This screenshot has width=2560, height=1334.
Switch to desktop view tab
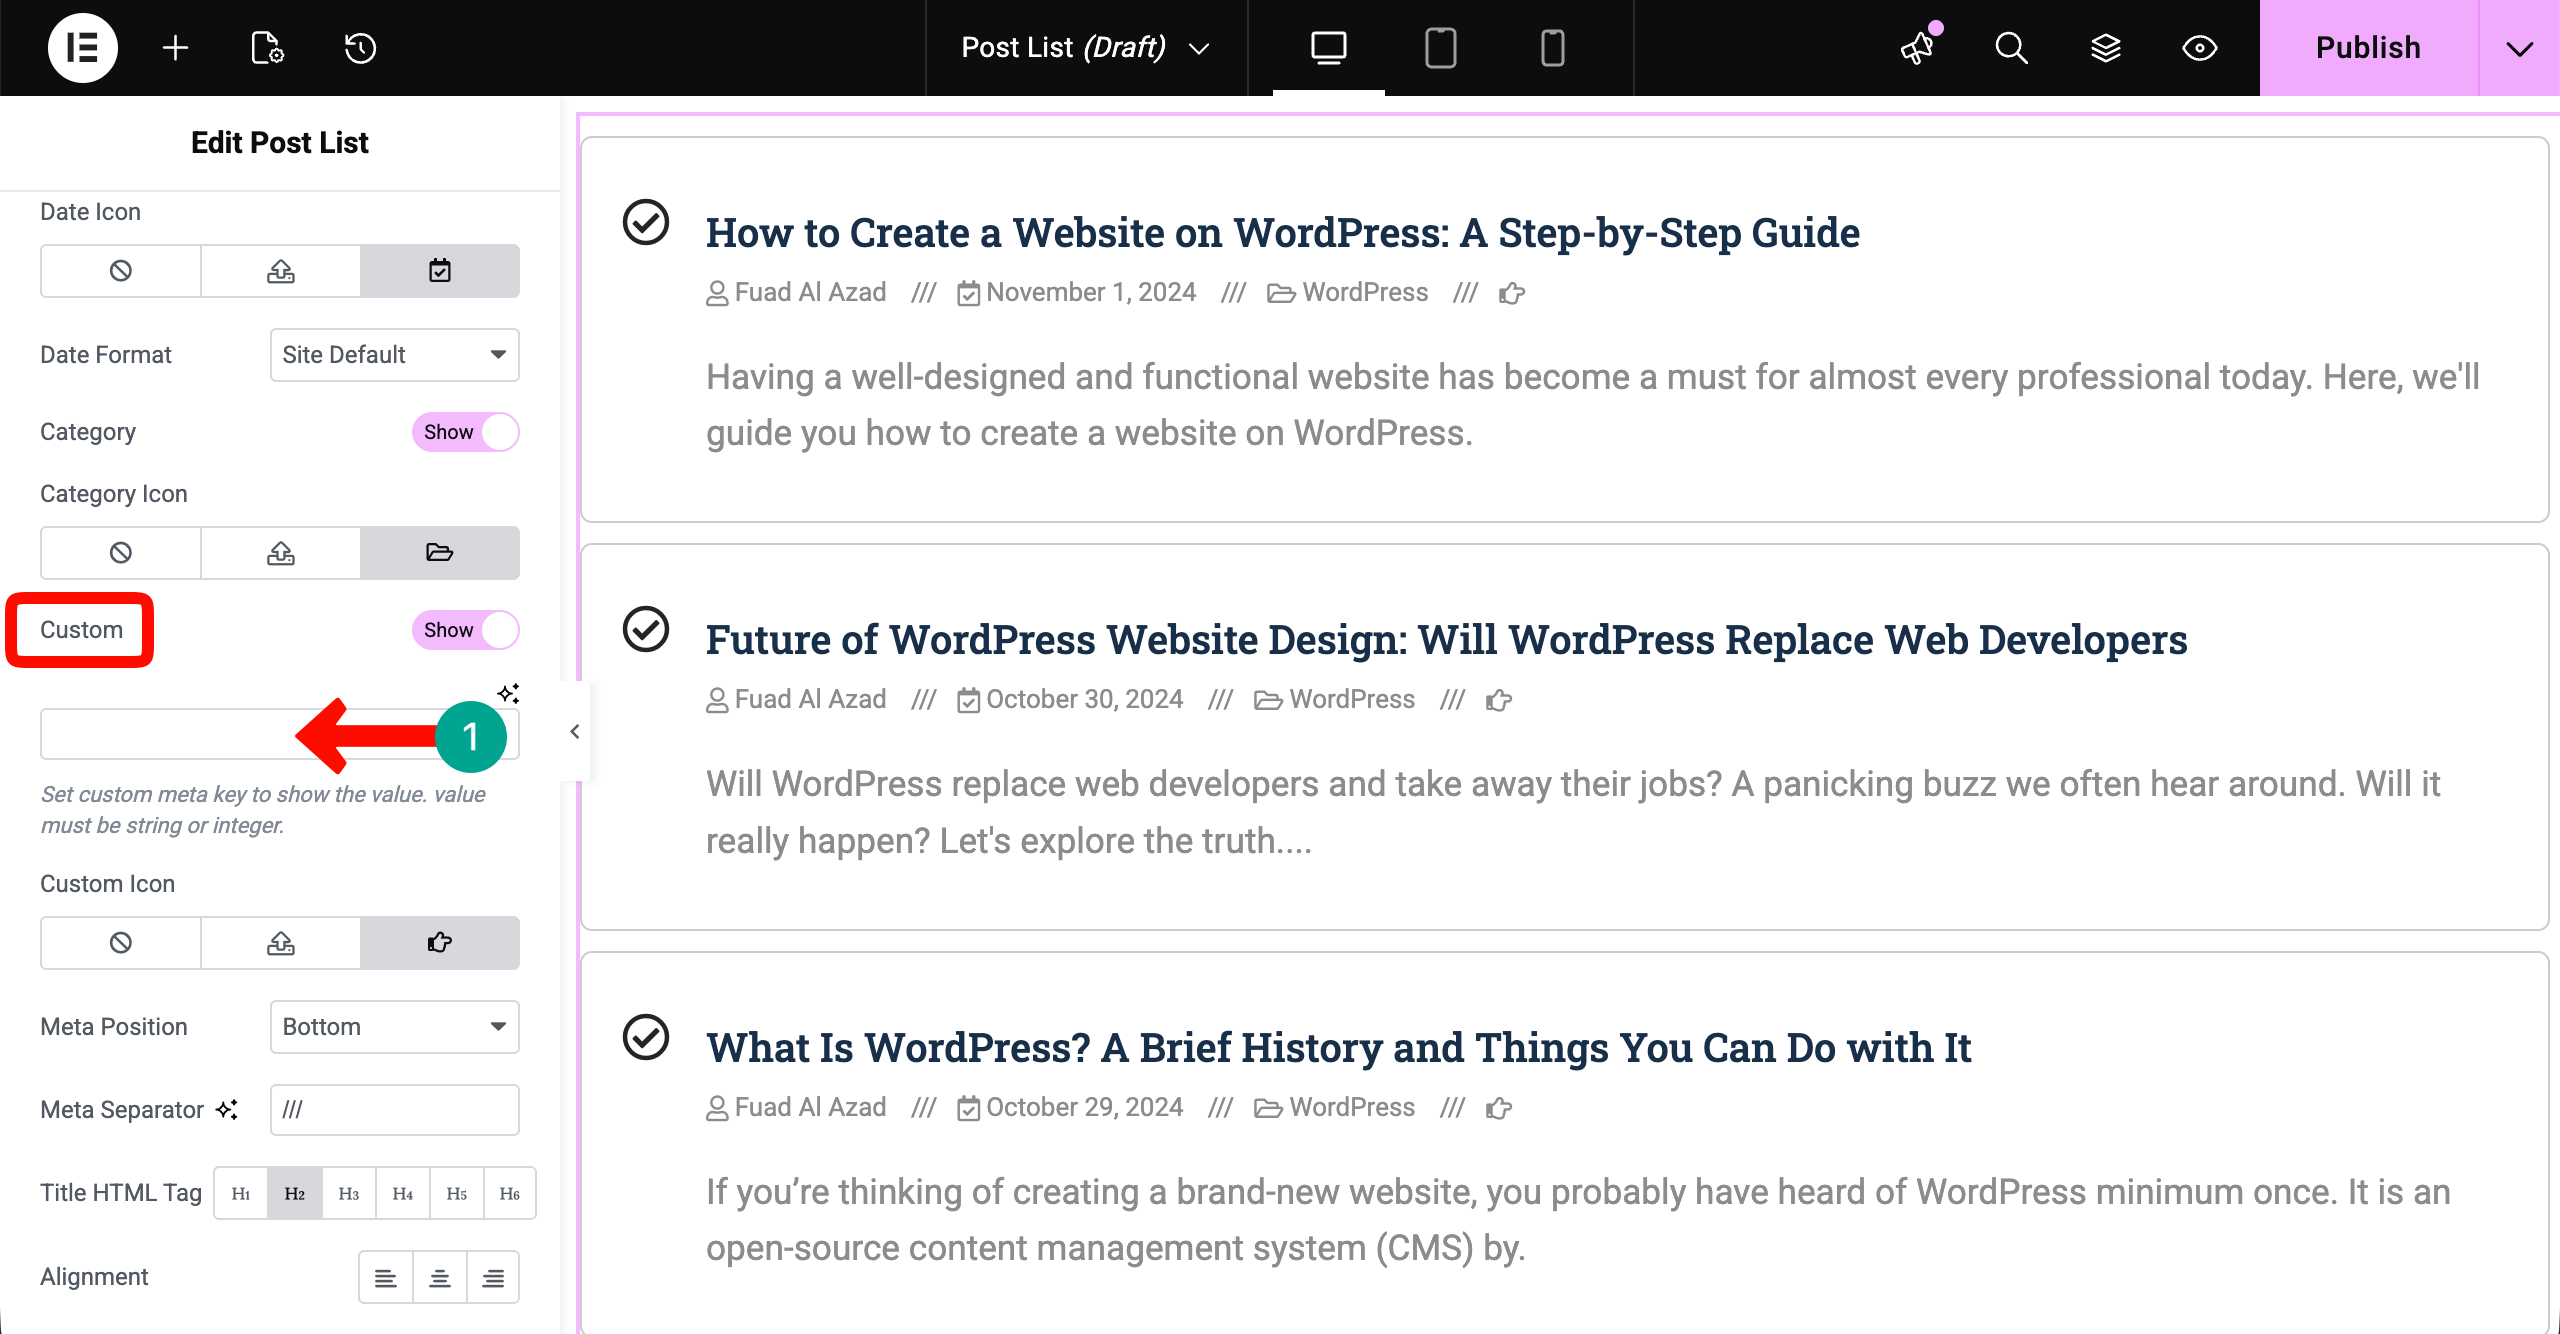1327,47
